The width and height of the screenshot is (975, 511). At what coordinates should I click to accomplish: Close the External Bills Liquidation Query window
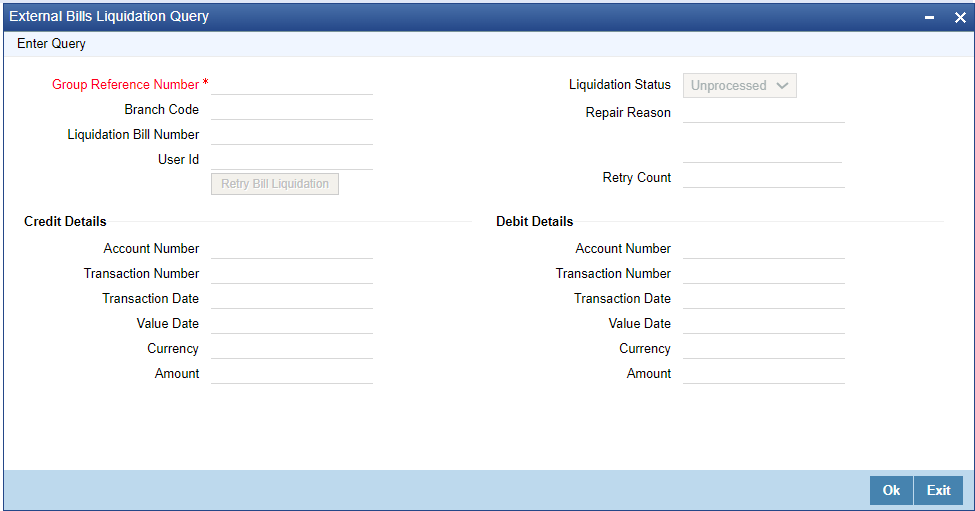[960, 17]
